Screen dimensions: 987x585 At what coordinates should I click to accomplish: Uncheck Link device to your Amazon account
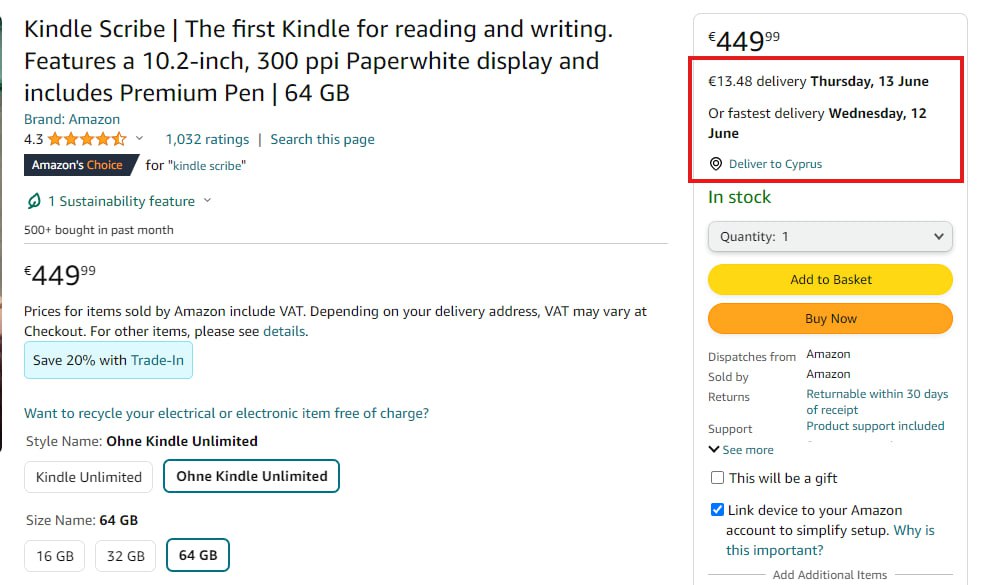[717, 509]
